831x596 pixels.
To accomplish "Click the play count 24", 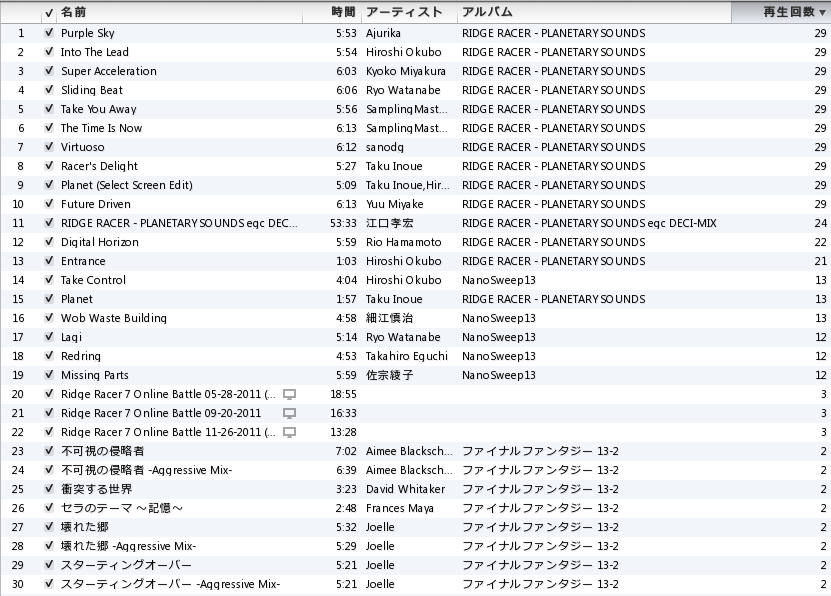I will (x=820, y=223).
